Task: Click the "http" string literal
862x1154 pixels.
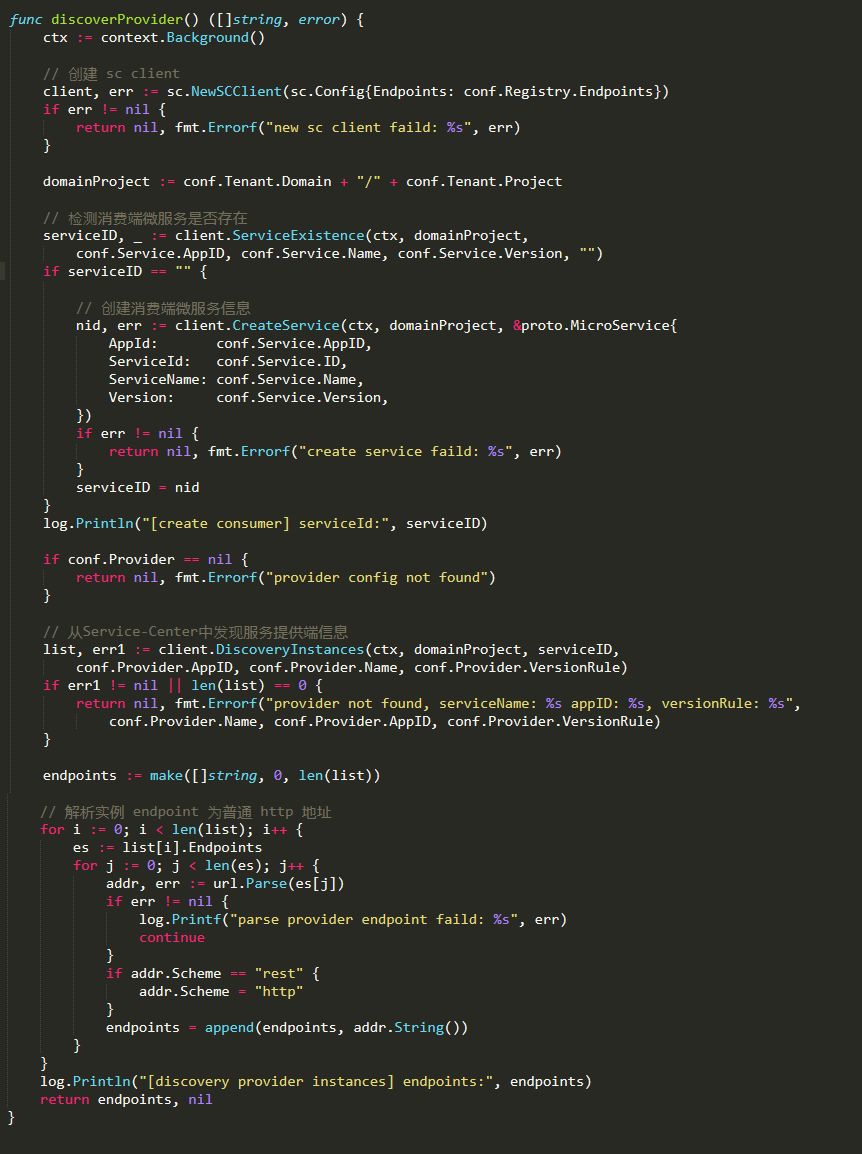Action: point(279,992)
